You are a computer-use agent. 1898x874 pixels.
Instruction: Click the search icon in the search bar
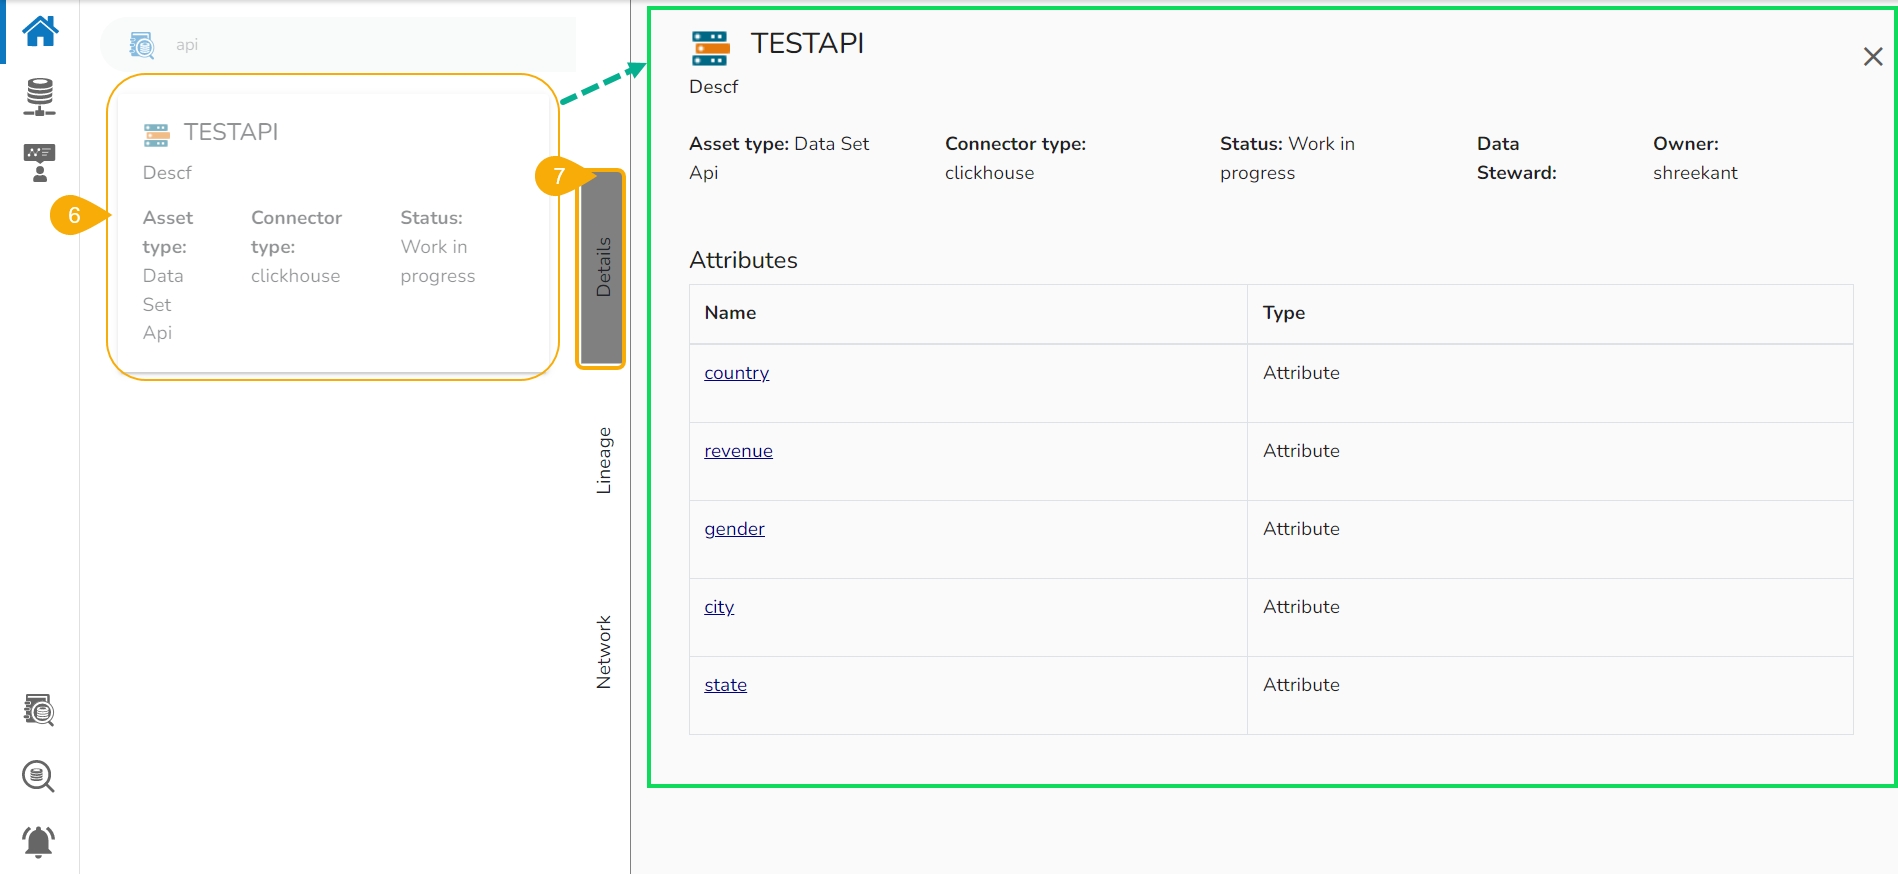[x=142, y=45]
